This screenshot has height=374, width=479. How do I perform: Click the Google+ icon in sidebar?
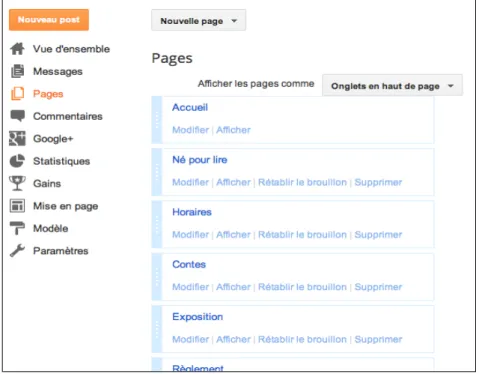17,138
